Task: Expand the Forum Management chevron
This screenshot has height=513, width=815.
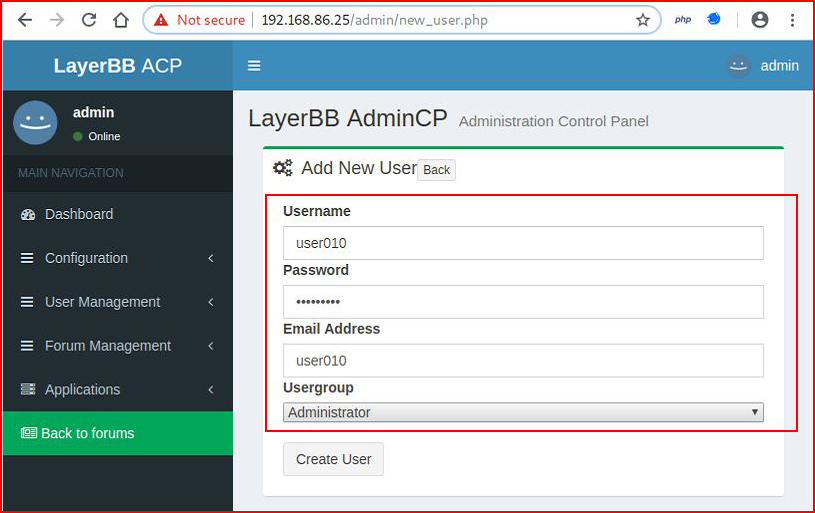Action: 211,346
